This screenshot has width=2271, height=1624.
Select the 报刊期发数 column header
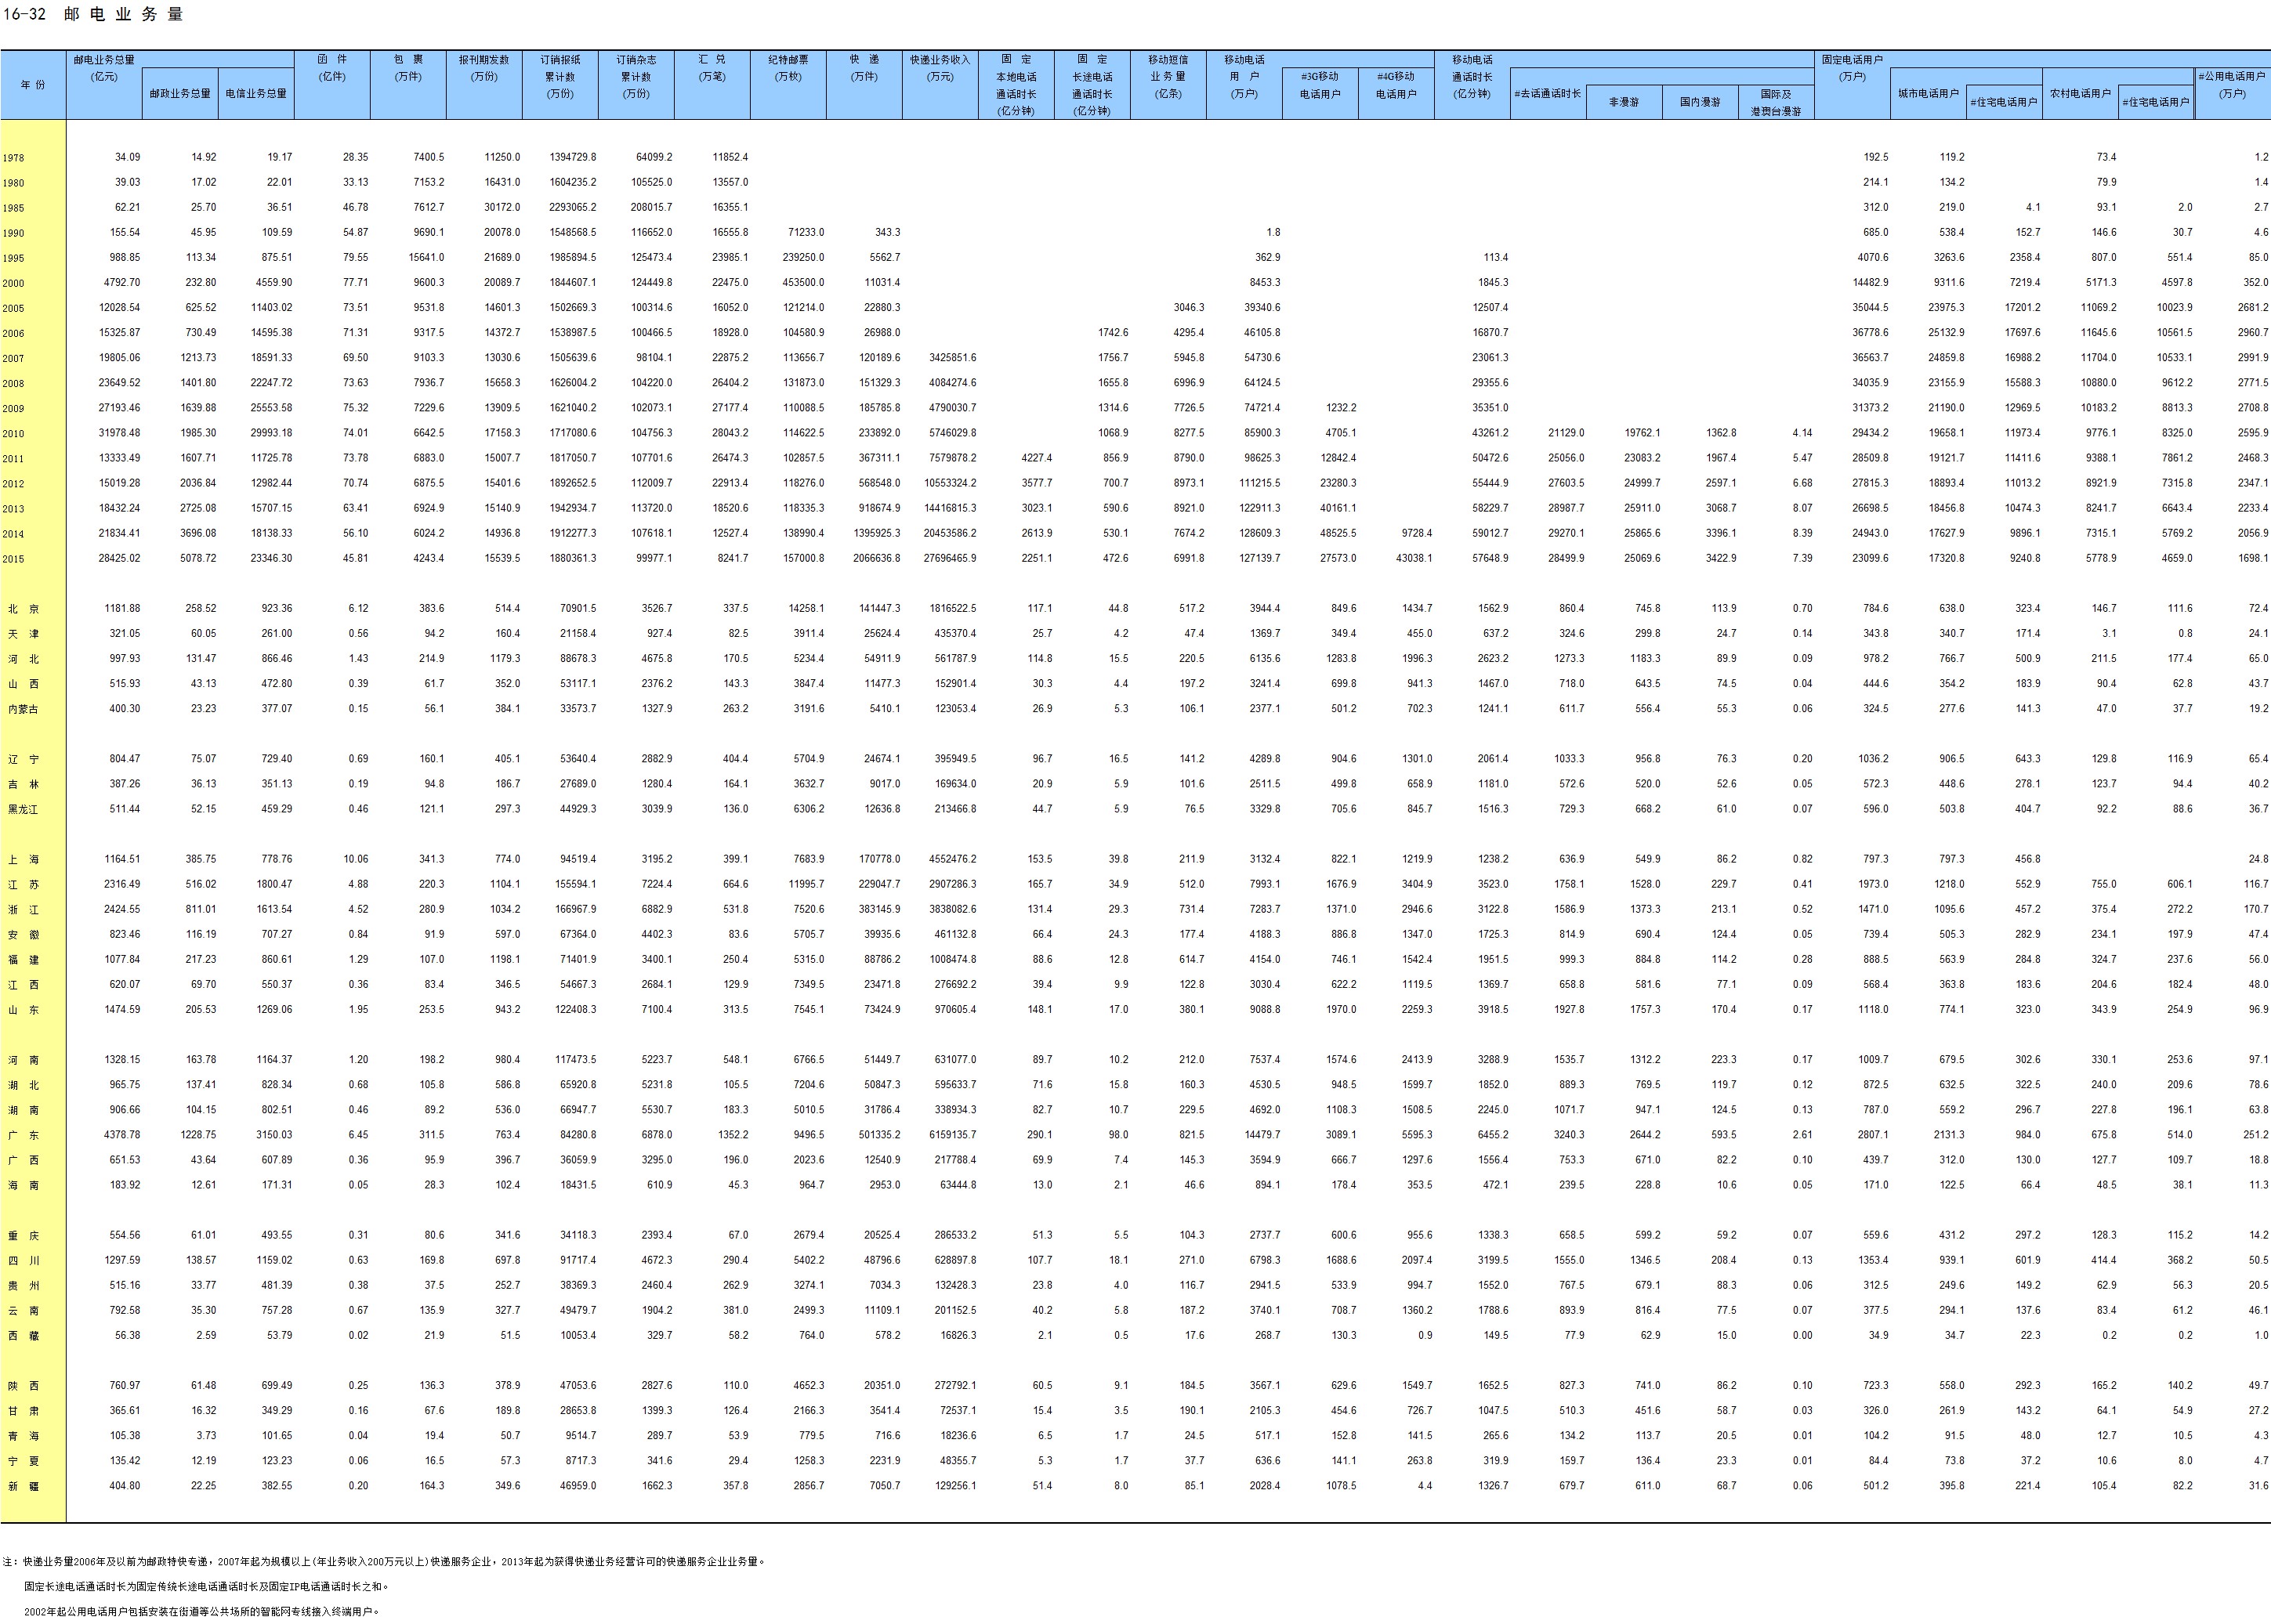[x=484, y=68]
